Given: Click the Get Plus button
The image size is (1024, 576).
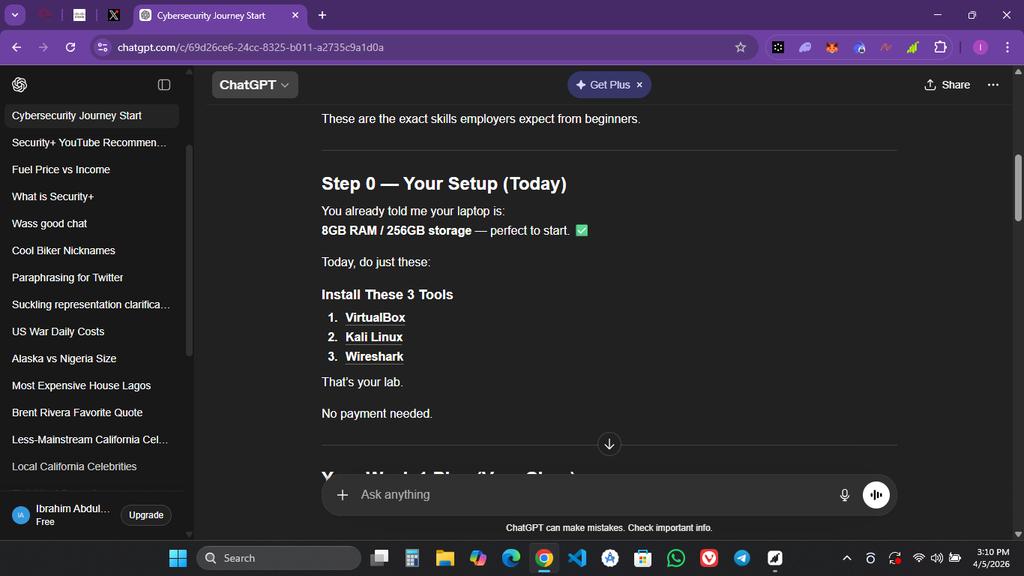Looking at the screenshot, I should click(x=603, y=85).
